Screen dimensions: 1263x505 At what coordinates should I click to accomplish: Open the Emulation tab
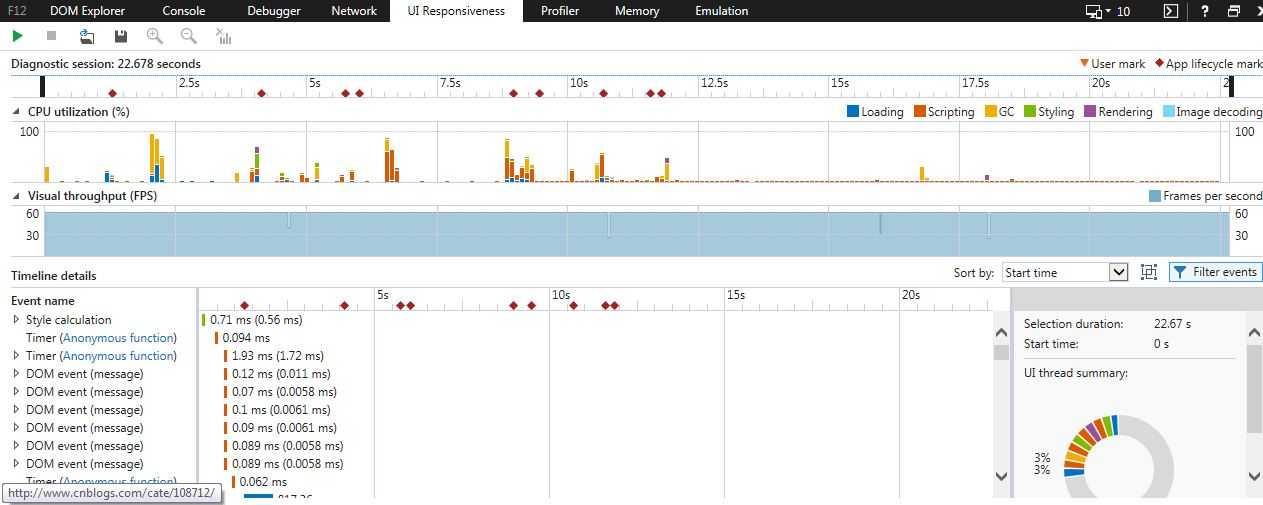(721, 11)
